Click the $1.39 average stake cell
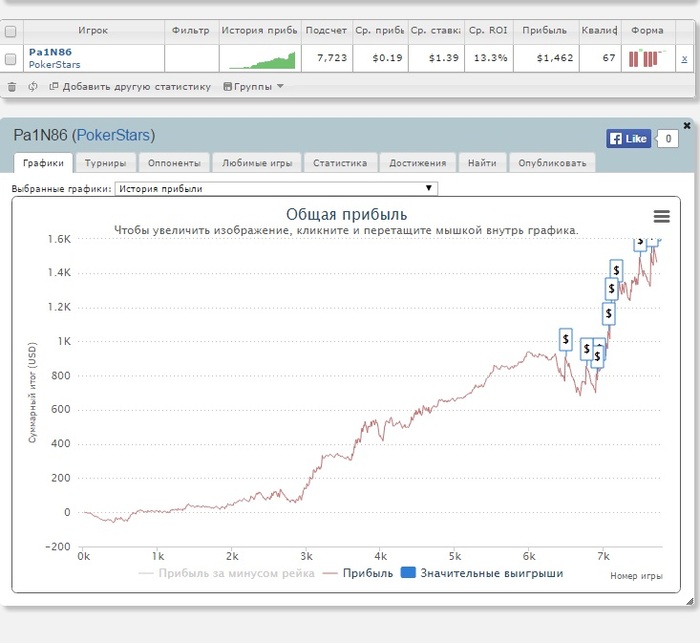This screenshot has height=643, width=700. click(437, 58)
